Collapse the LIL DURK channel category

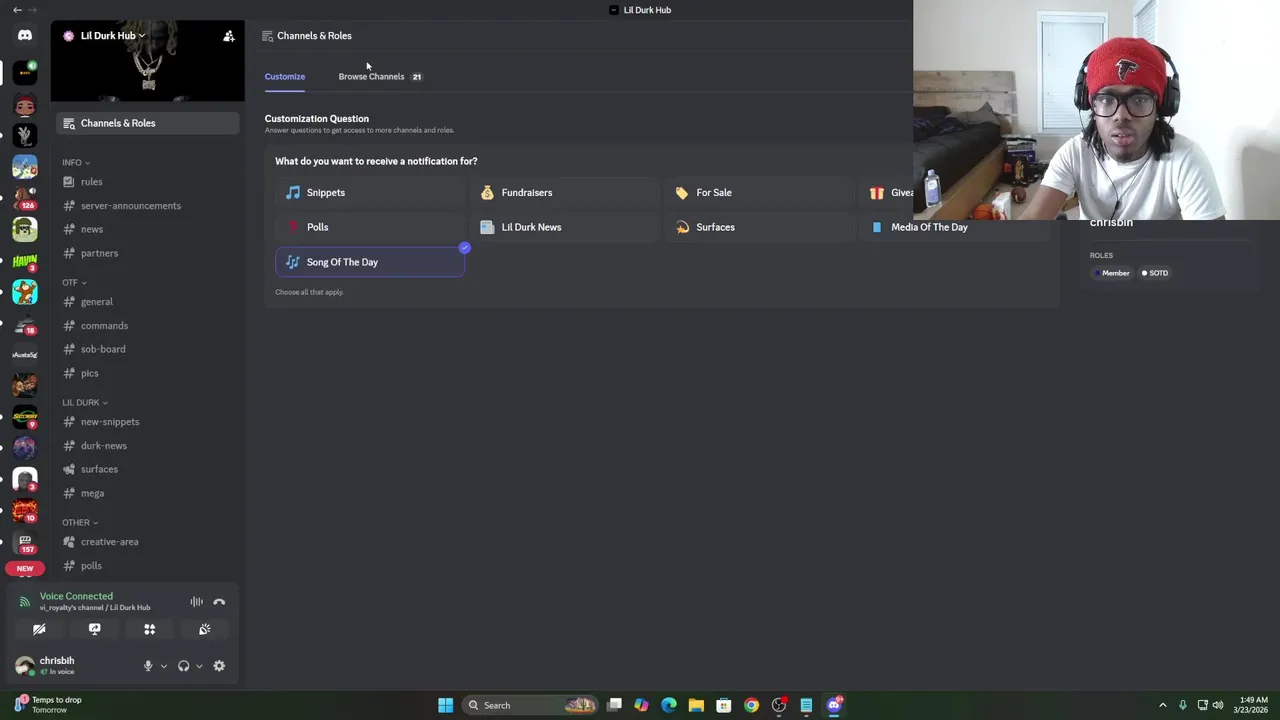click(85, 402)
